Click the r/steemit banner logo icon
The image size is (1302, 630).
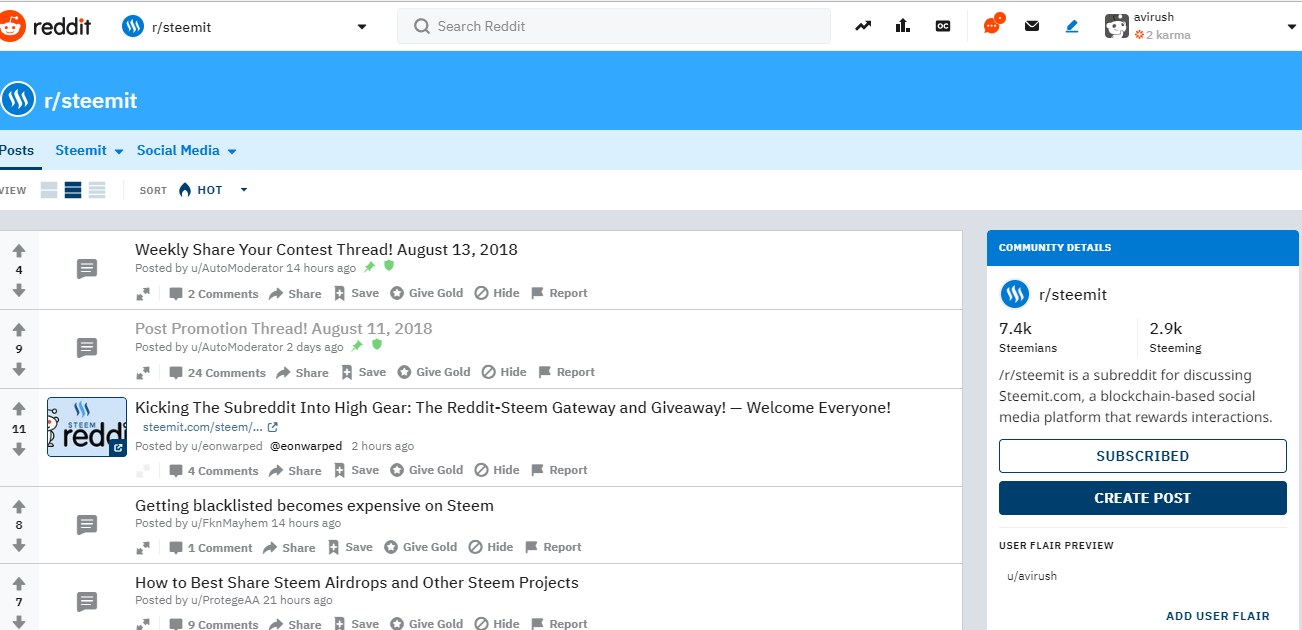(18, 100)
